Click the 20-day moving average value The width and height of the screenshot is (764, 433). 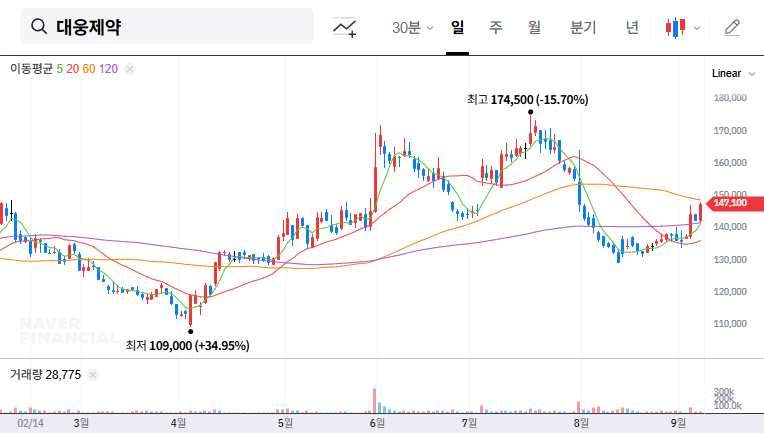coord(73,69)
